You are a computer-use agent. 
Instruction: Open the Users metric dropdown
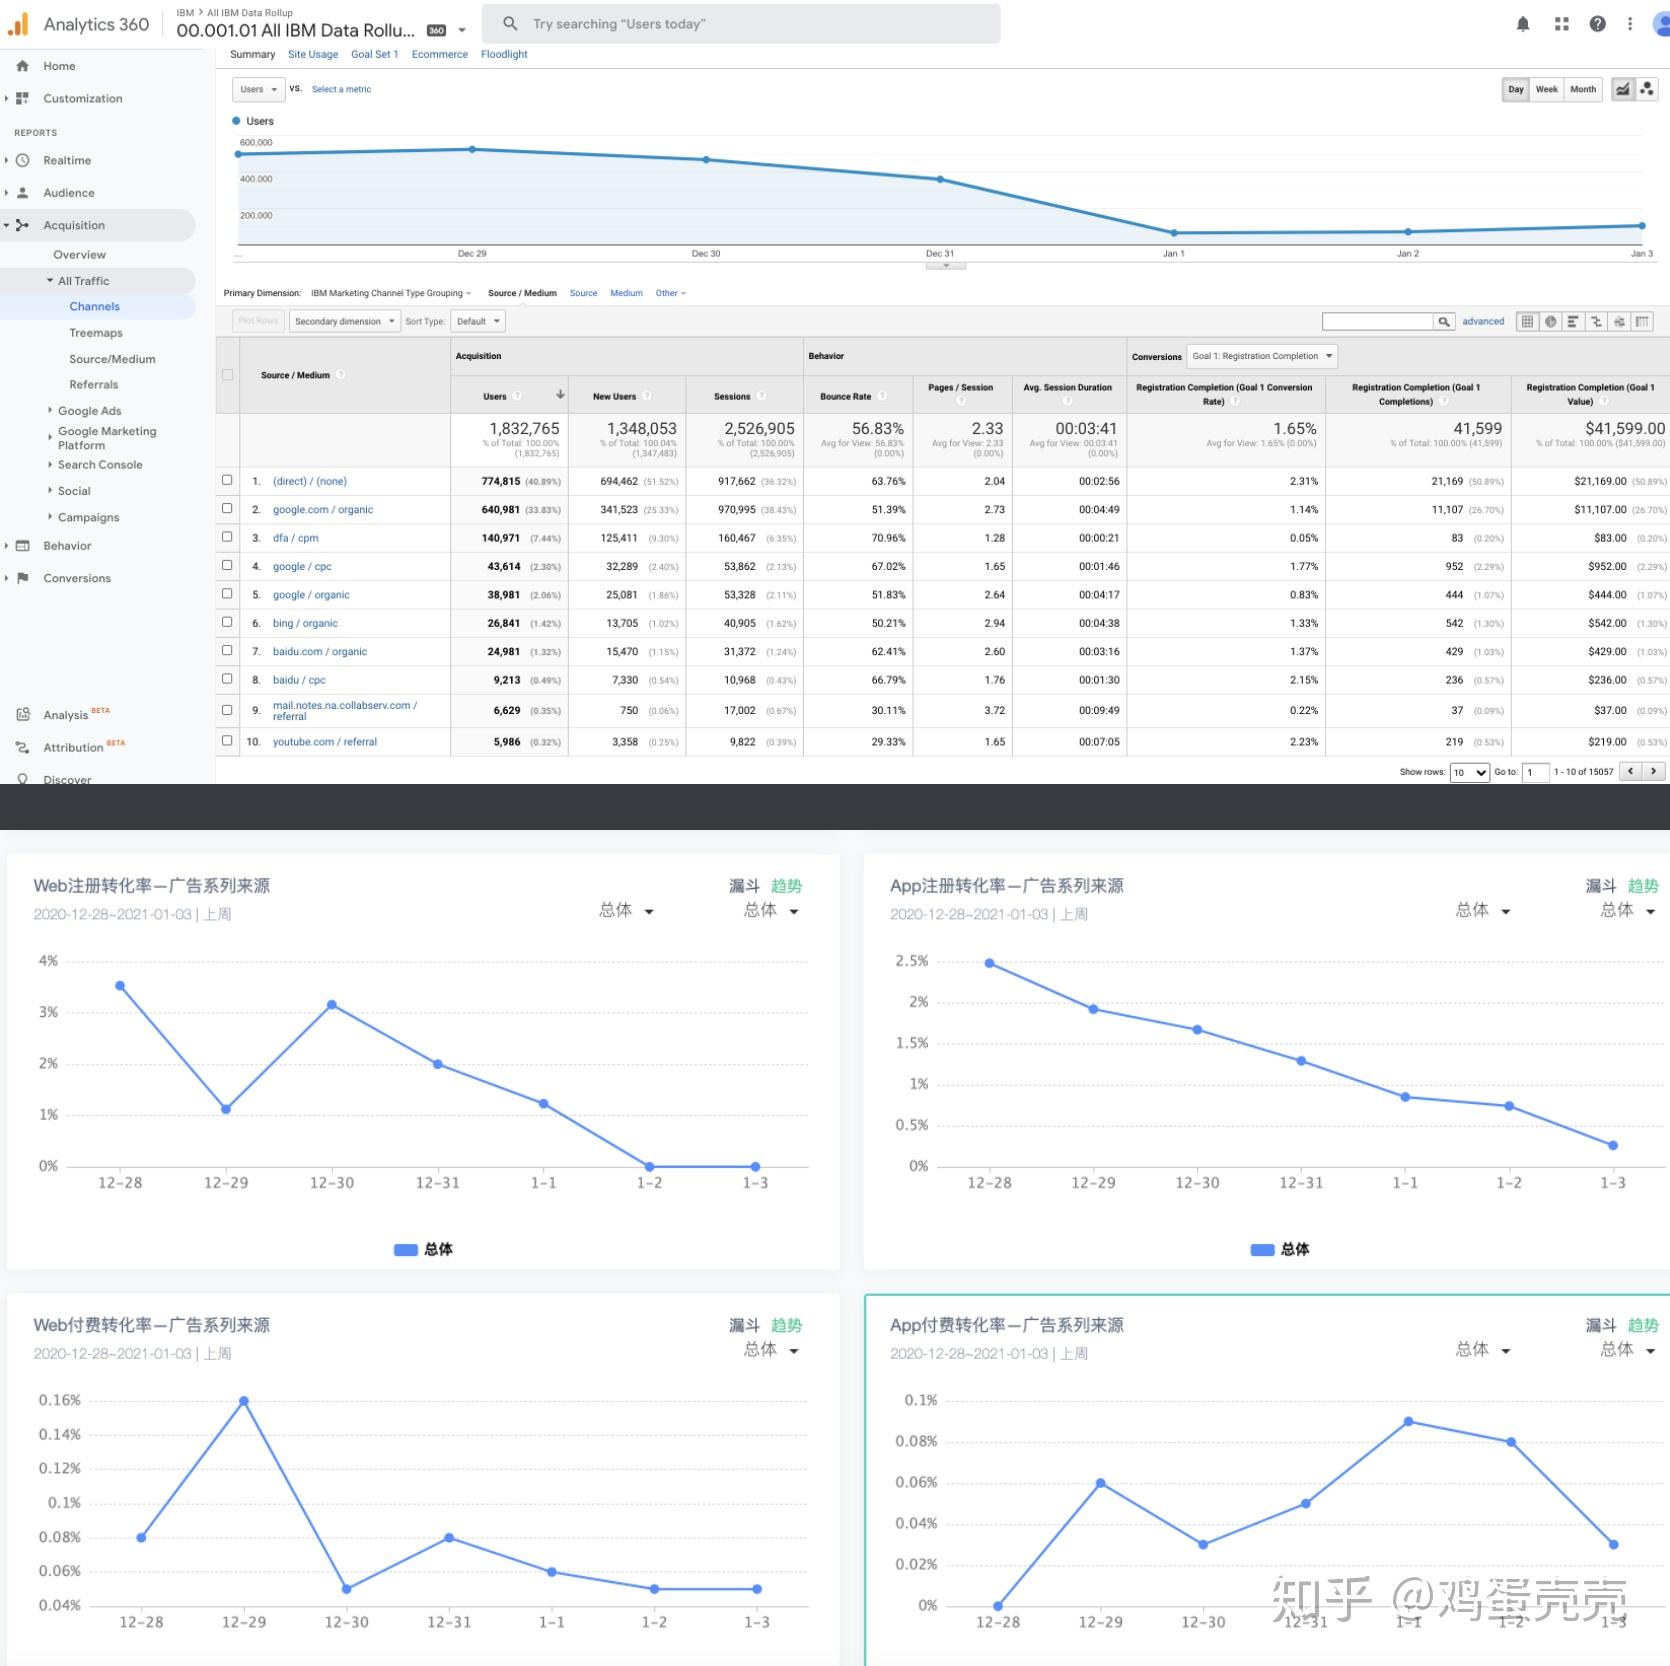click(258, 89)
